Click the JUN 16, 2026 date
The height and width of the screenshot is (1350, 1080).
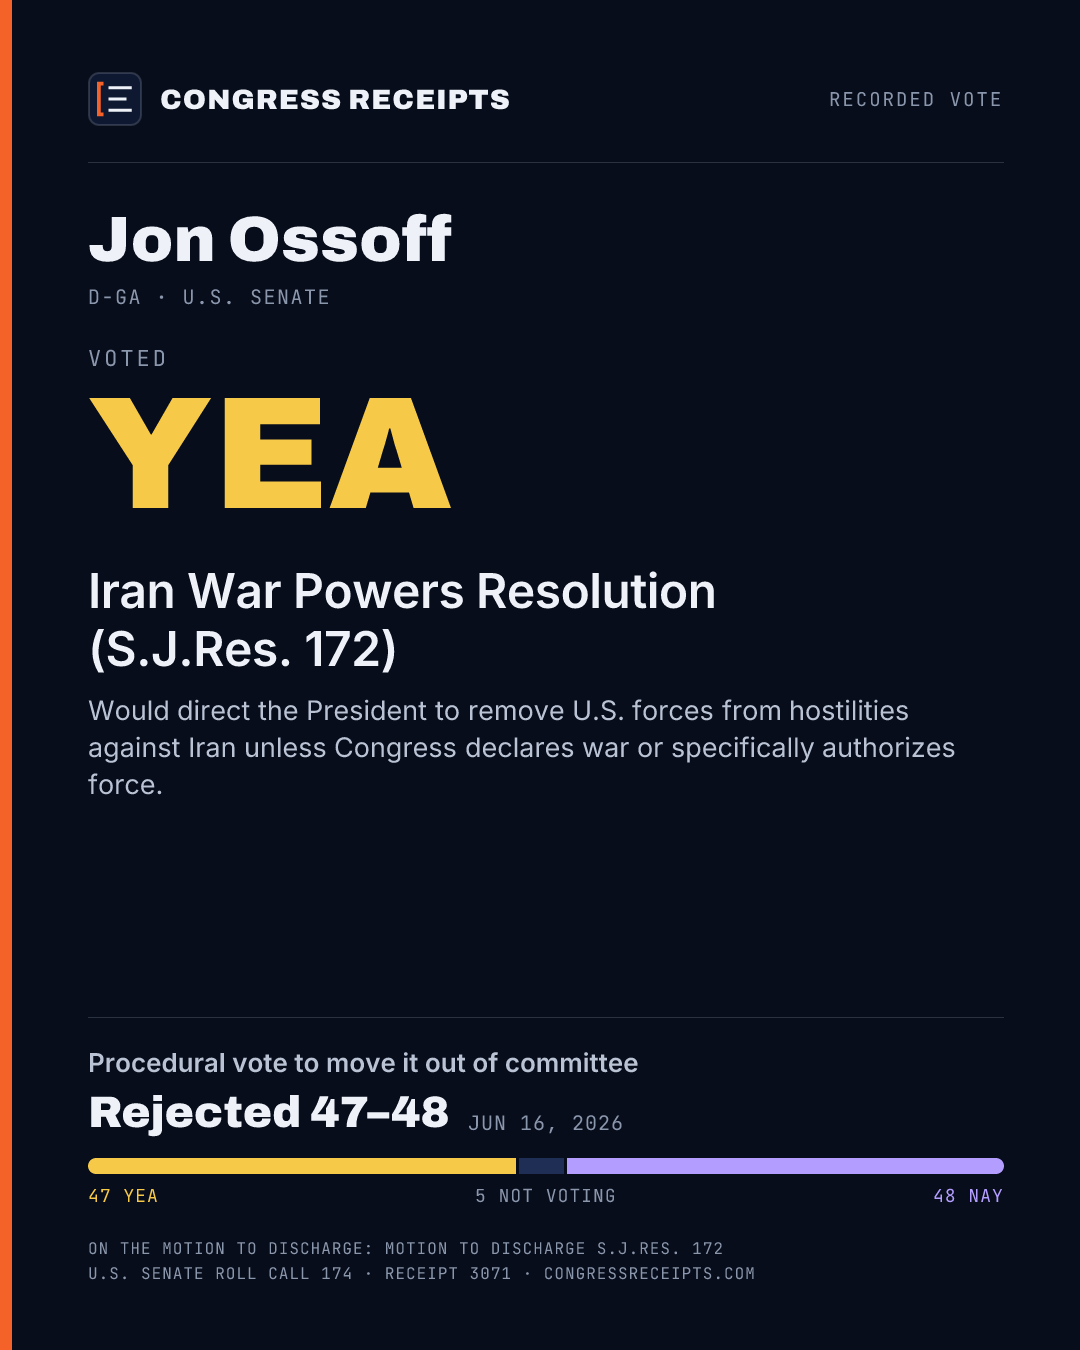(546, 1123)
